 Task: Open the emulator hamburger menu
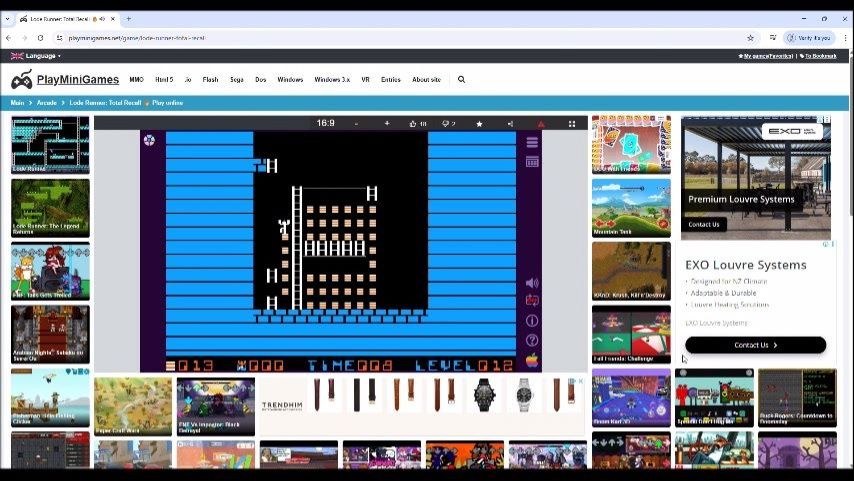click(532, 142)
